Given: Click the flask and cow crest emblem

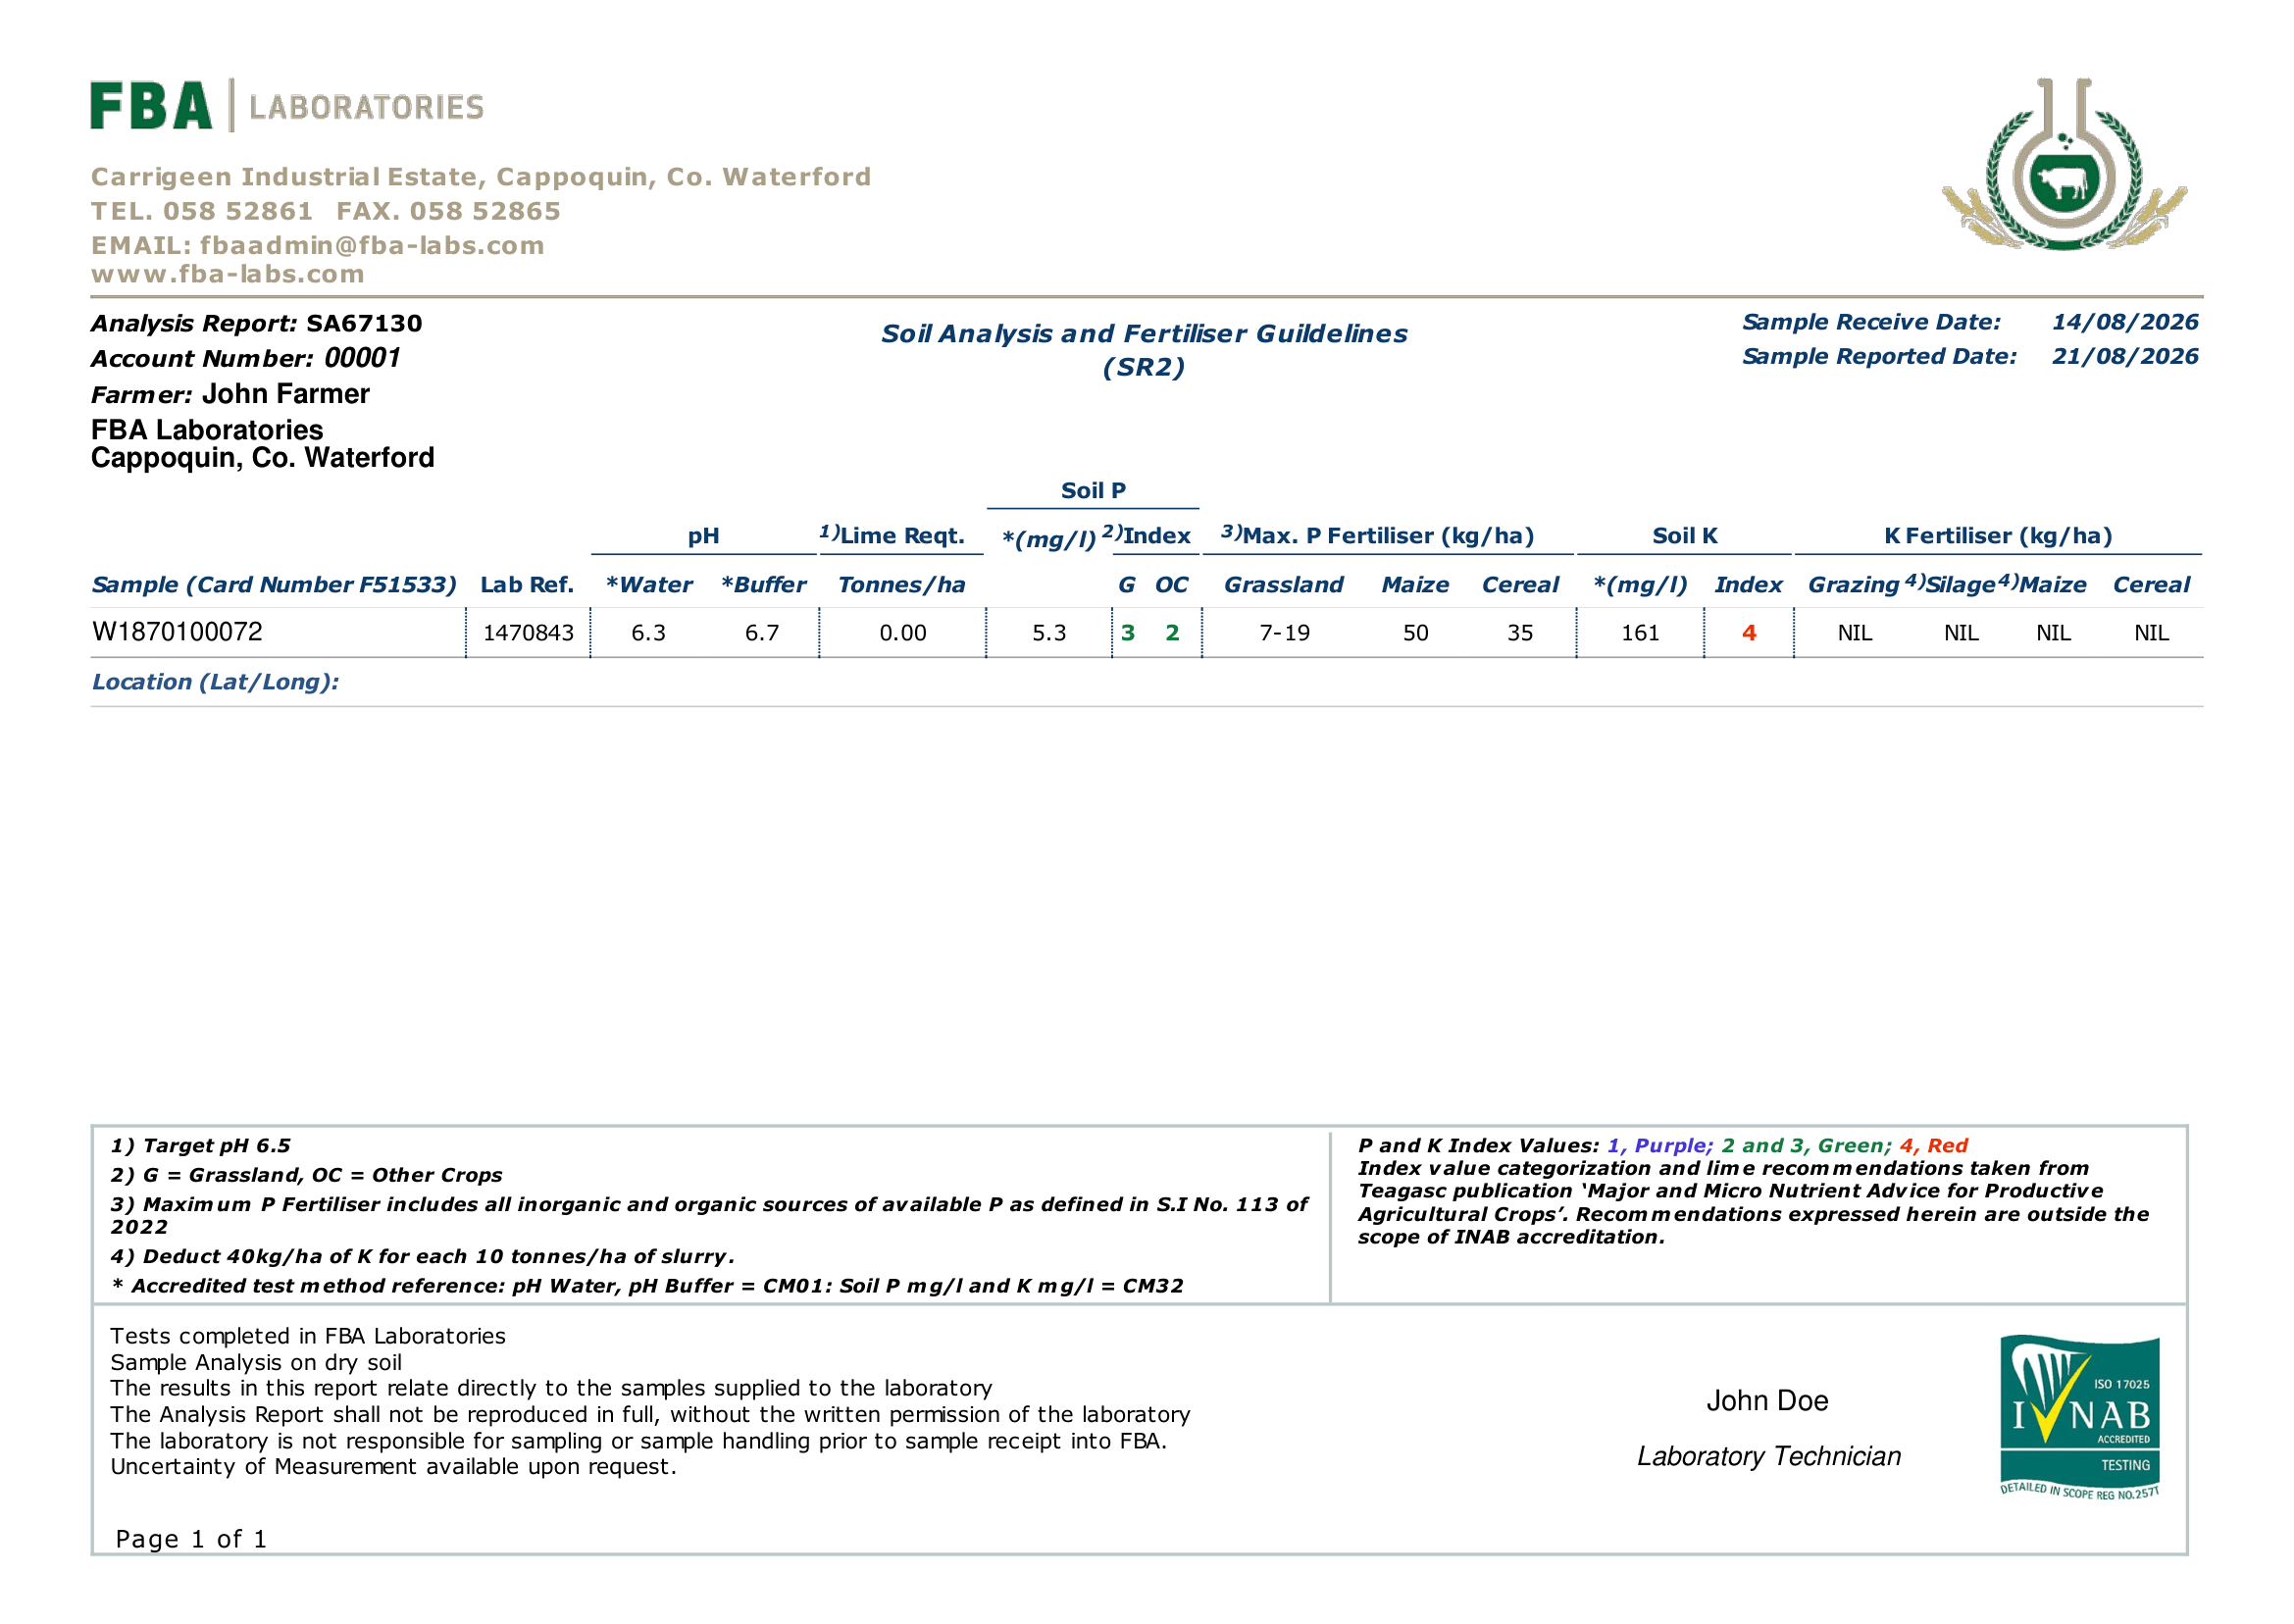Looking at the screenshot, I should point(2064,164).
